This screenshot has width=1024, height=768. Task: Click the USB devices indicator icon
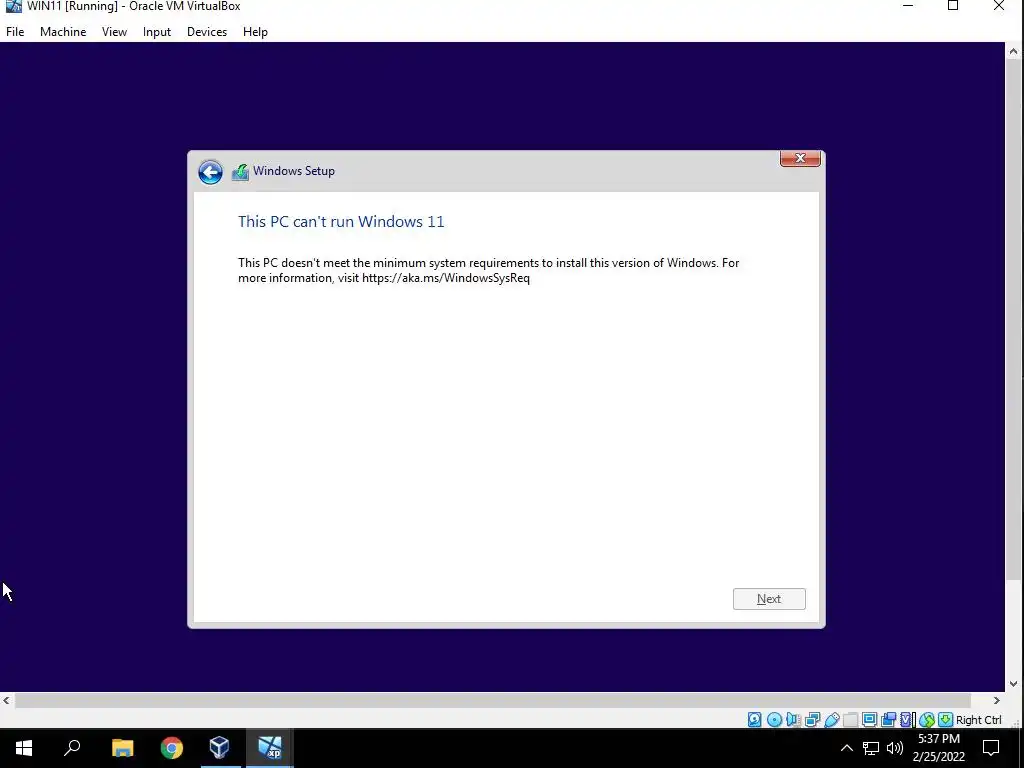[831, 720]
